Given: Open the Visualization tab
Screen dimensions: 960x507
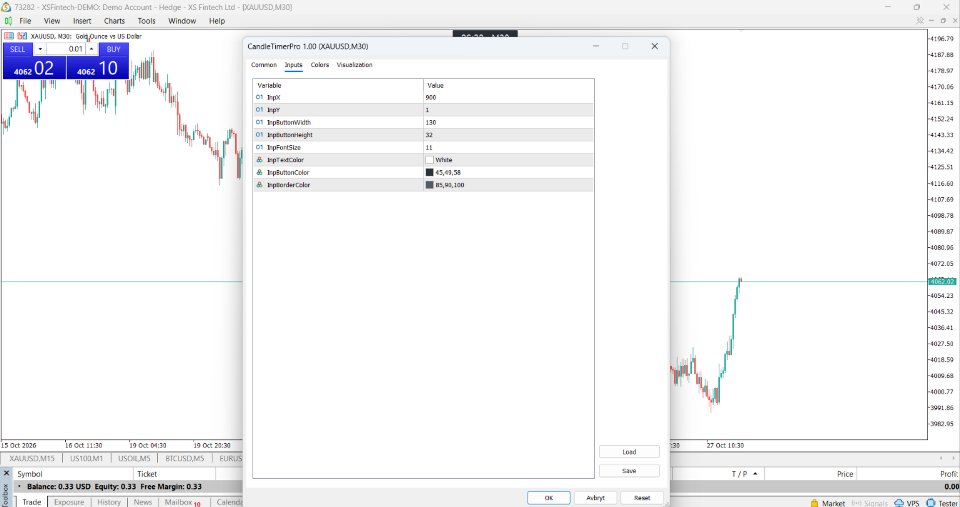Looking at the screenshot, I should (354, 65).
